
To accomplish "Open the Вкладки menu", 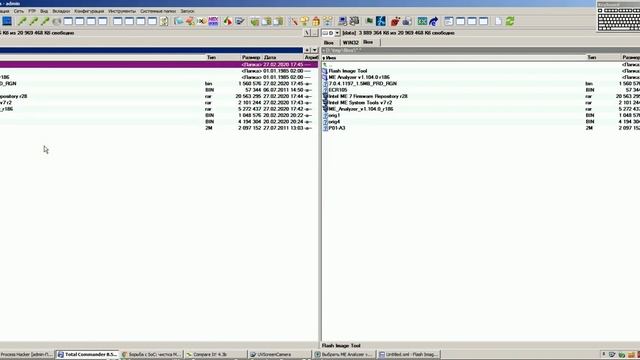I will click(61, 11).
